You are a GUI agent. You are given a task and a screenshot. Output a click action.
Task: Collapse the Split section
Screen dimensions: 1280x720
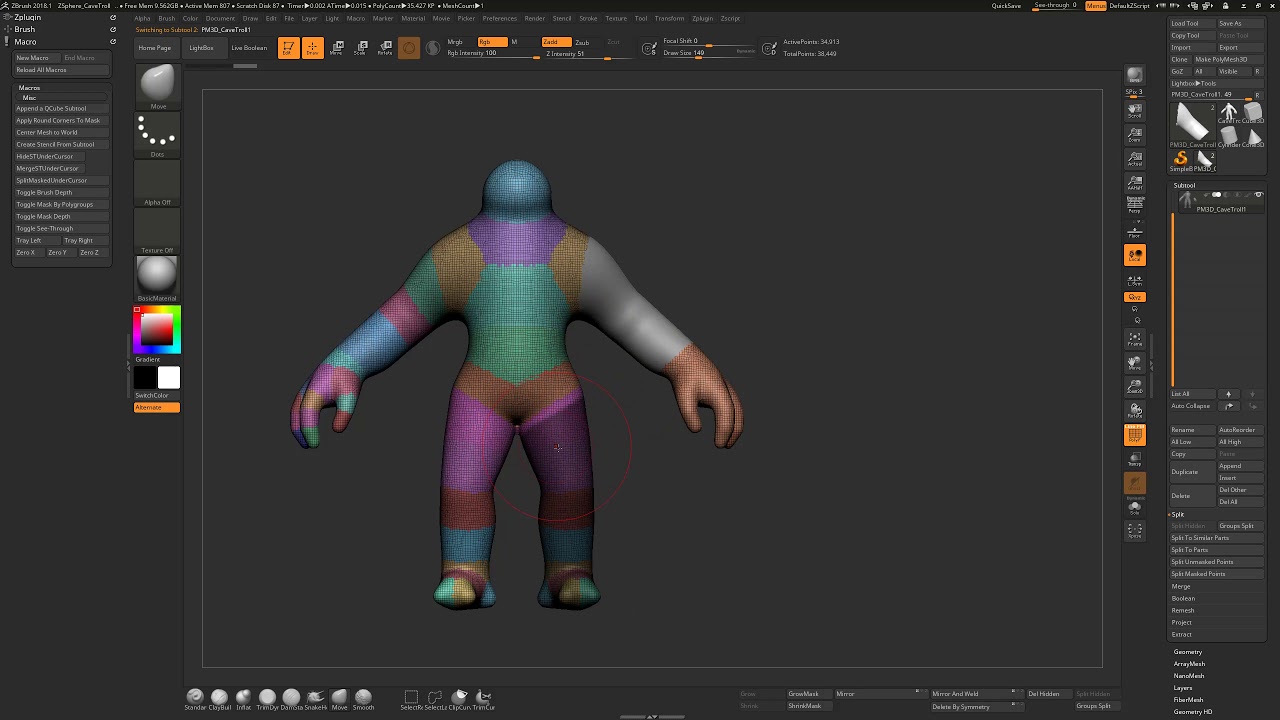pos(1178,514)
